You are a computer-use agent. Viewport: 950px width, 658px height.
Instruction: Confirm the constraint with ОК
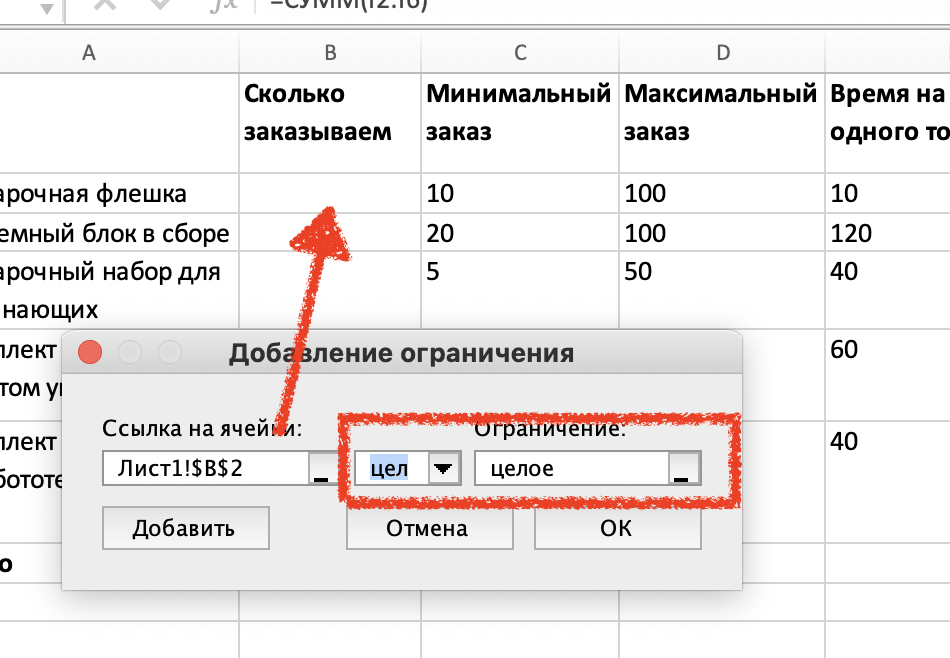tap(617, 528)
